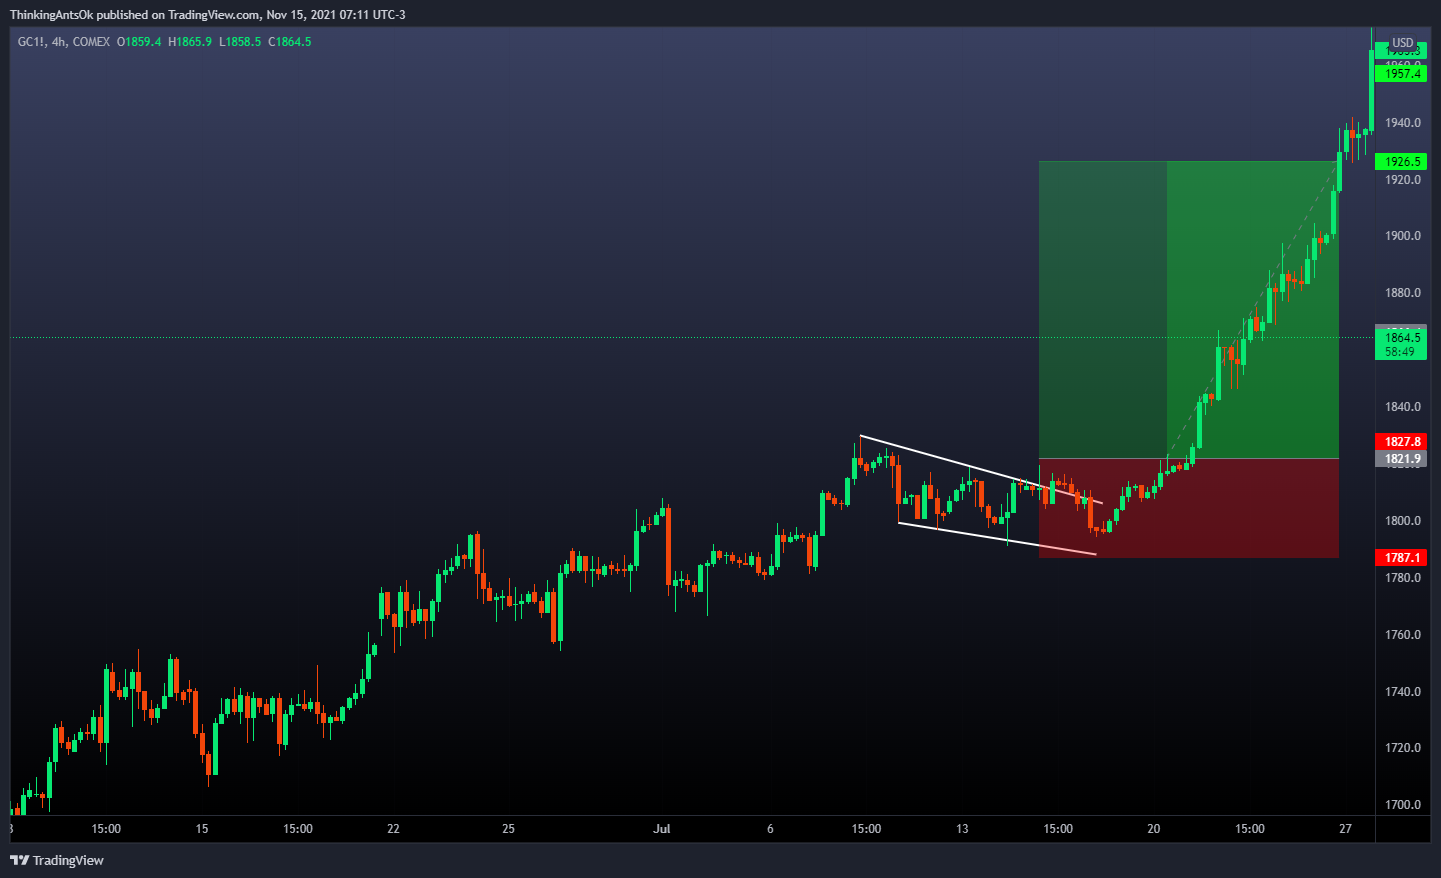
Task: Click the open value O1859.4
Action: 139,42
